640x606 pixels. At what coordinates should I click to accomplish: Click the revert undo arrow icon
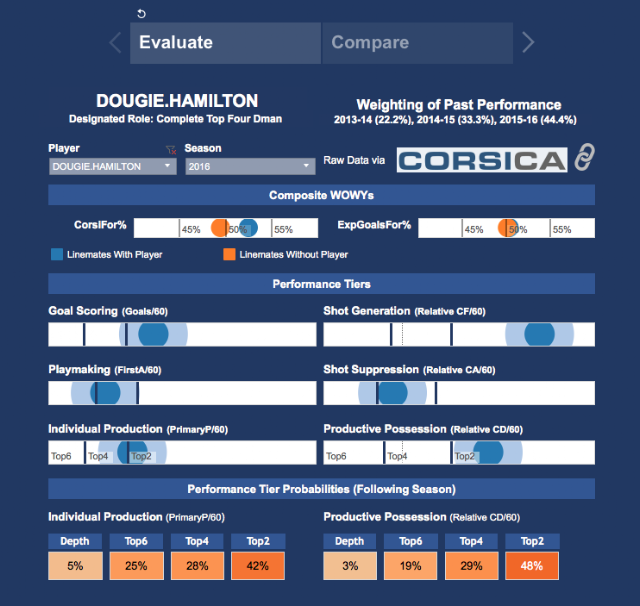[141, 14]
